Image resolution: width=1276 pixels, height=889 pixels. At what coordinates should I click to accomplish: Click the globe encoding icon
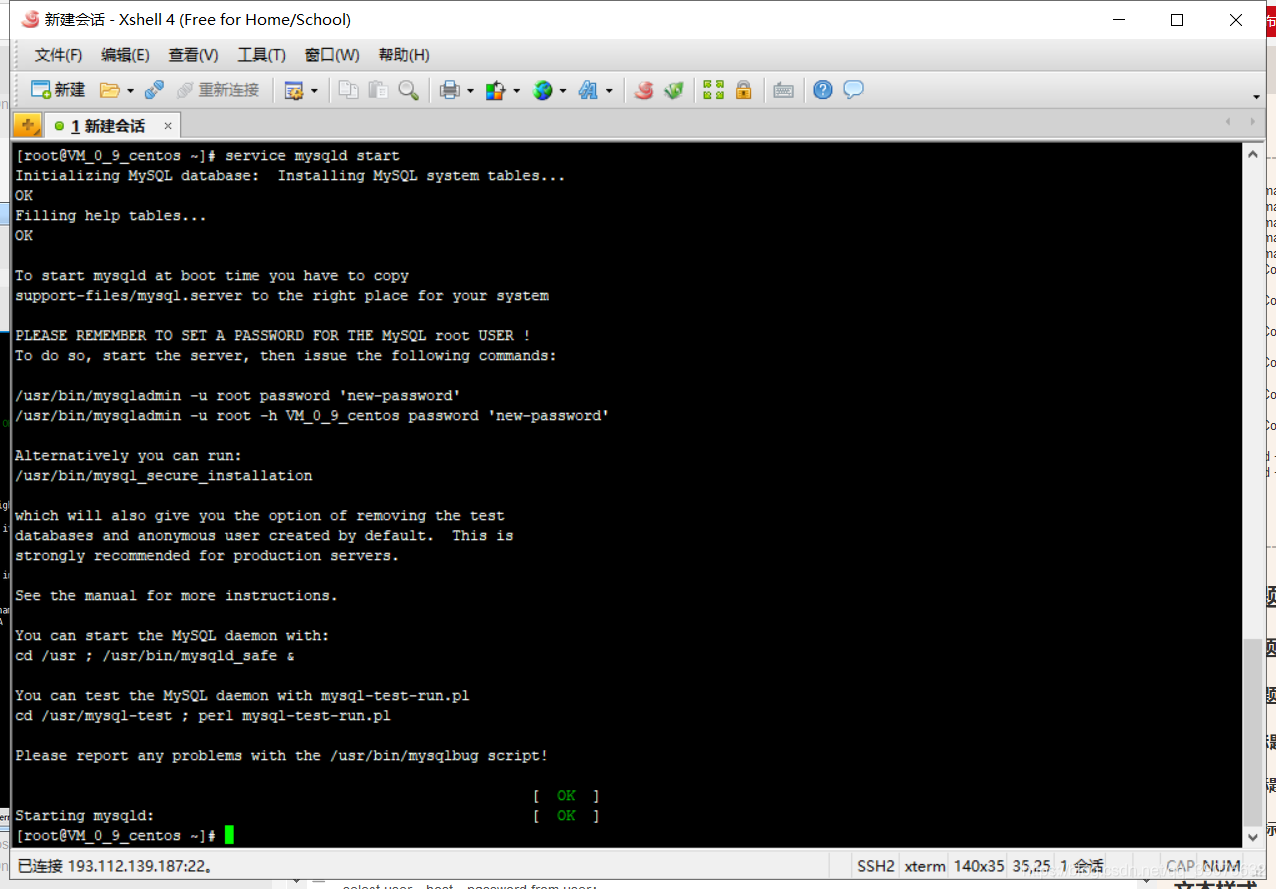[x=542, y=90]
